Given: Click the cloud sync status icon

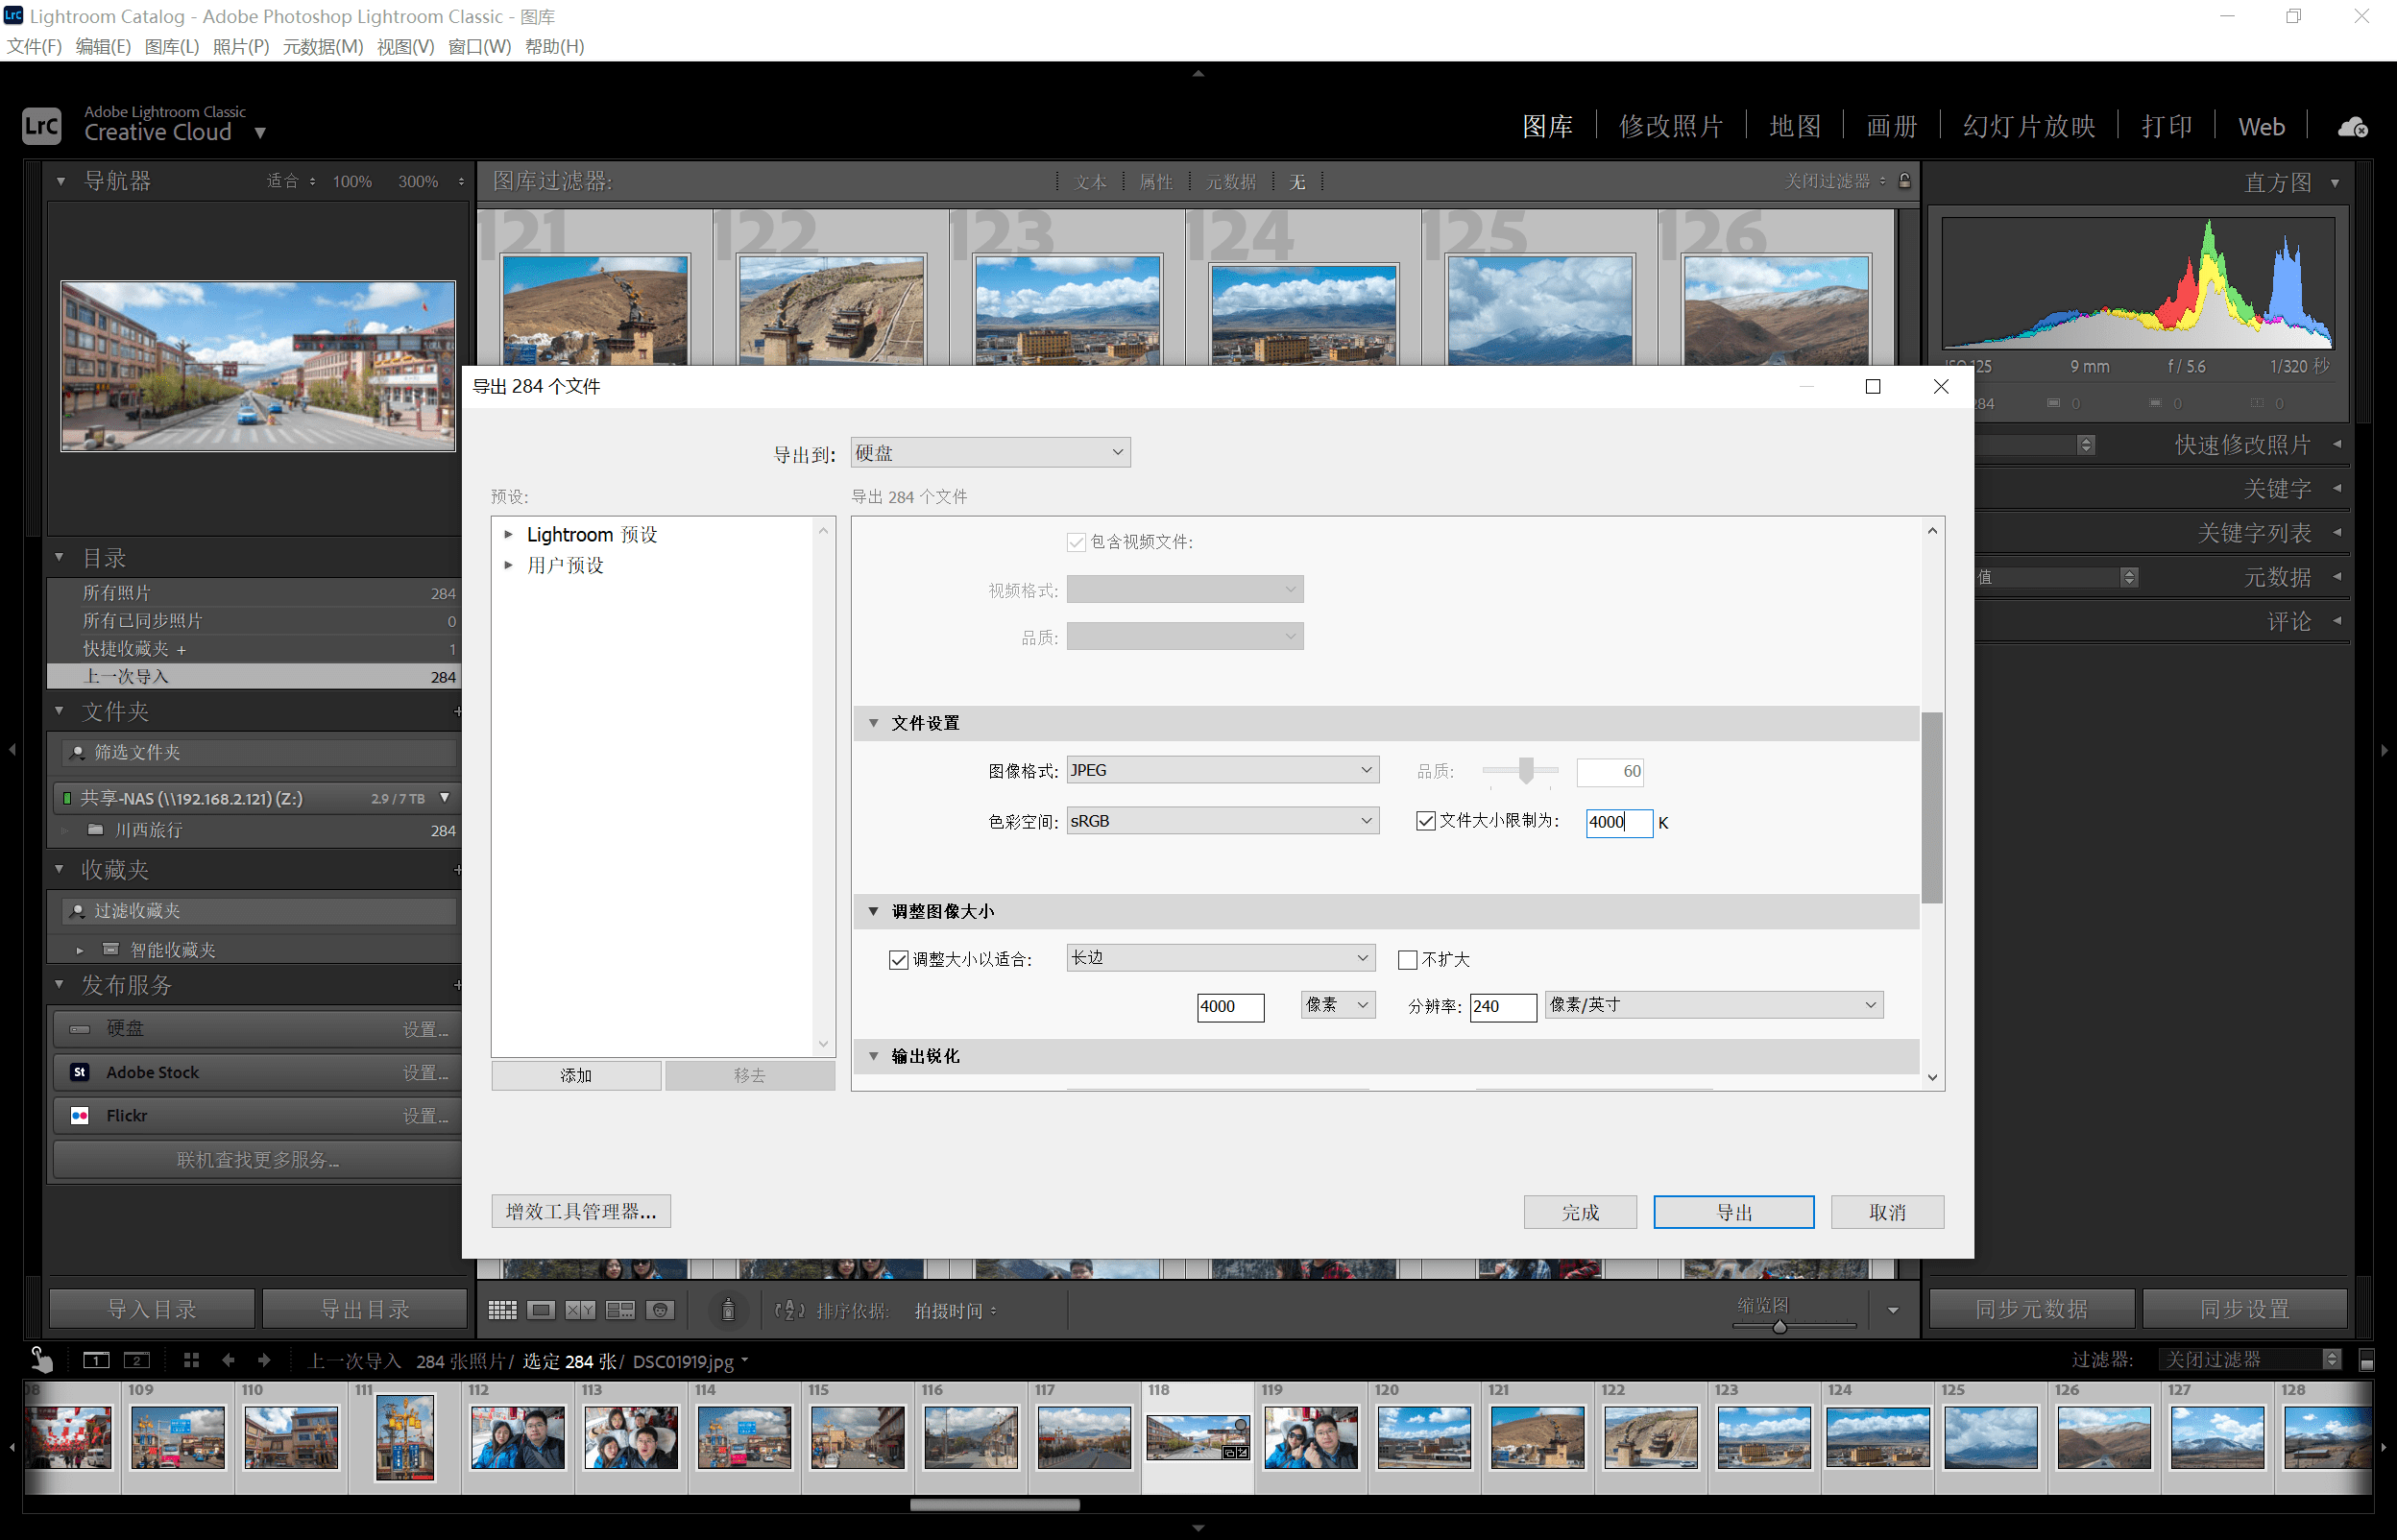Looking at the screenshot, I should coord(2352,127).
